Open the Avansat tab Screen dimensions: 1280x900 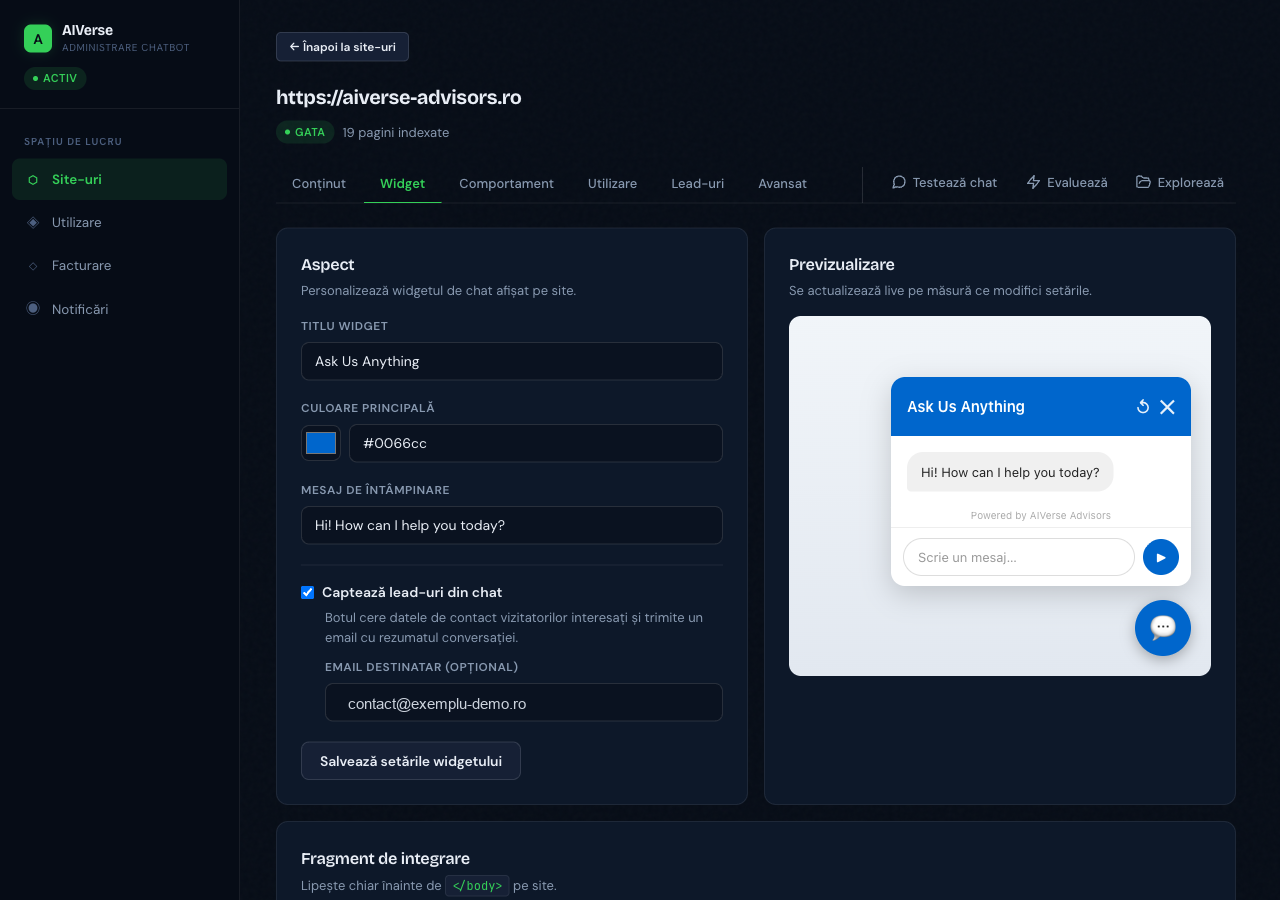click(x=782, y=183)
